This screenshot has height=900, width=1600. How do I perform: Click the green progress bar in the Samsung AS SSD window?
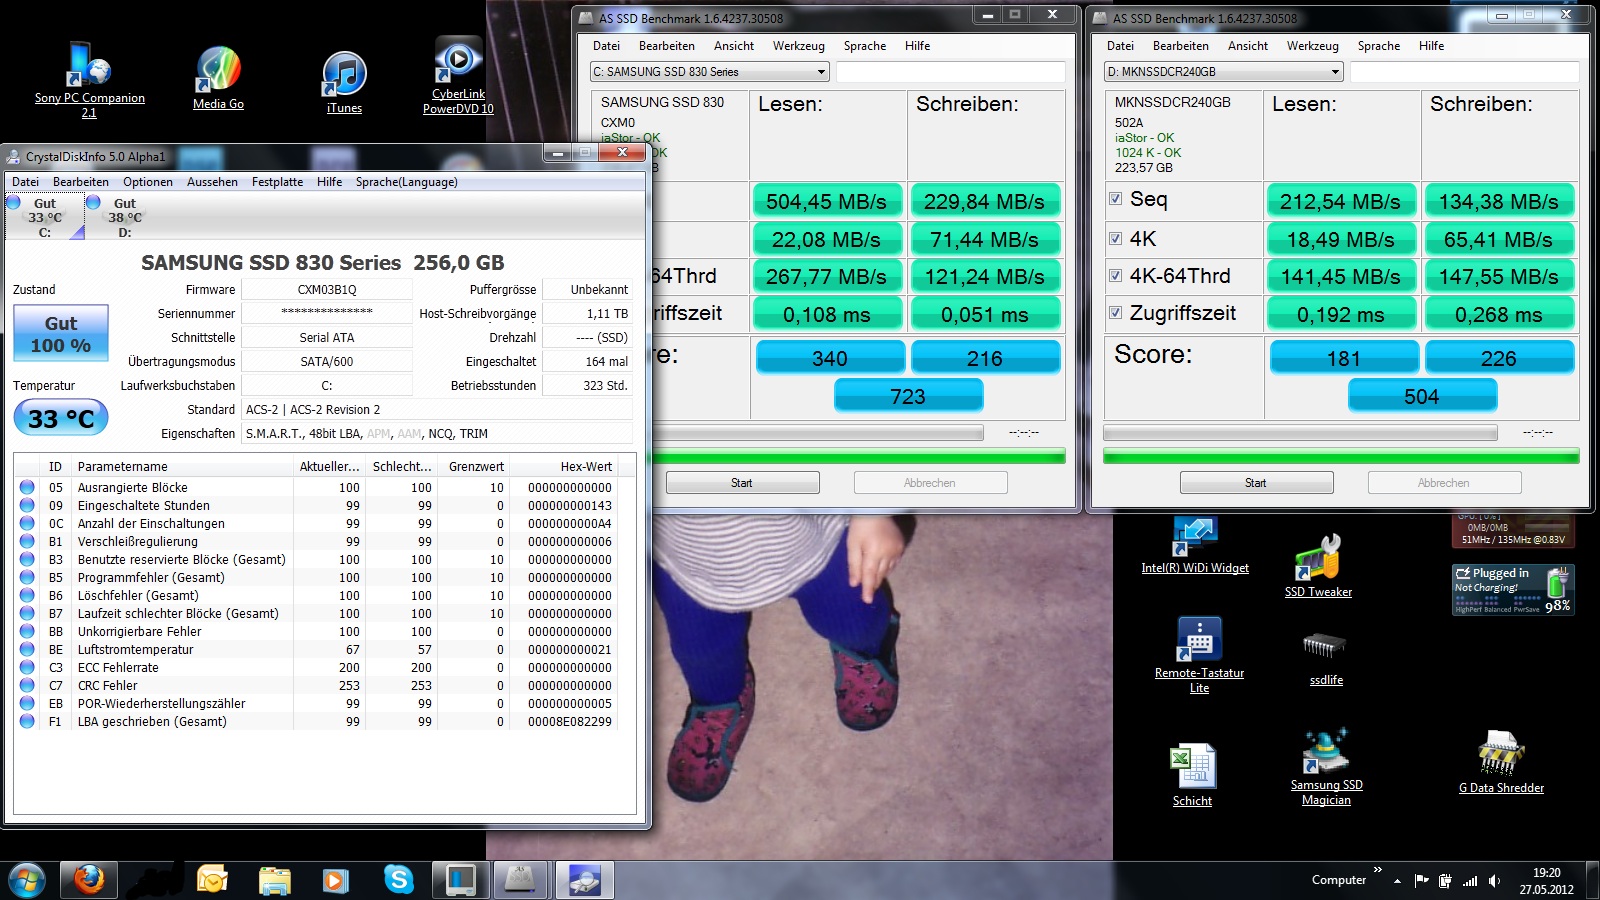[x=858, y=456]
